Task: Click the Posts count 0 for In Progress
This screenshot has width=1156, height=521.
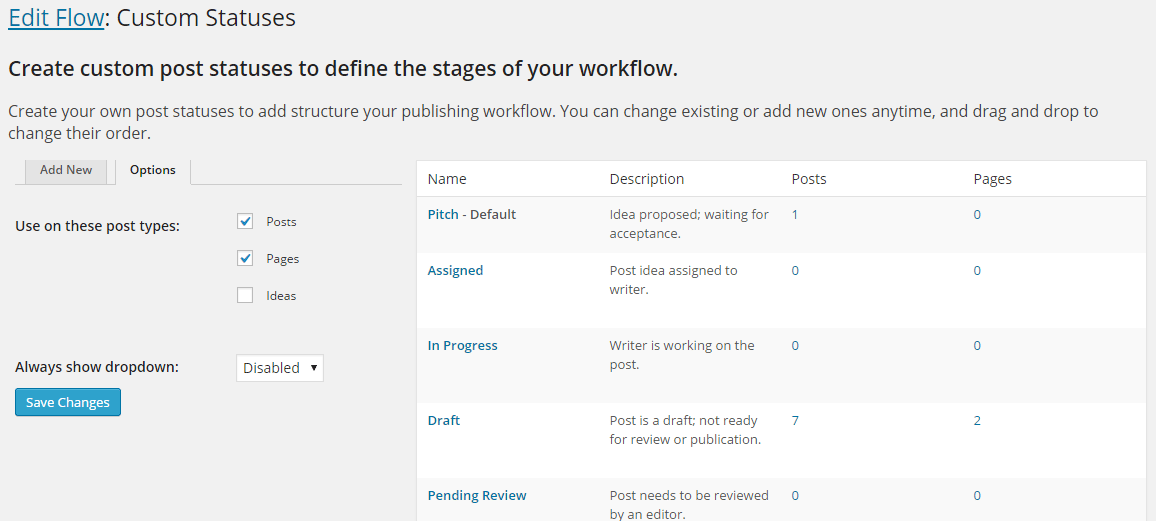Action: (795, 346)
